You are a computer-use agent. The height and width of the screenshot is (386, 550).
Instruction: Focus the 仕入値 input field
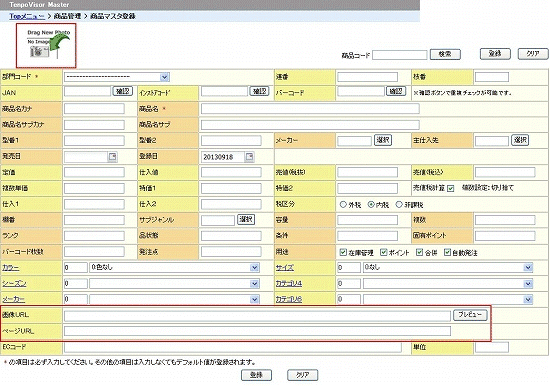231,172
